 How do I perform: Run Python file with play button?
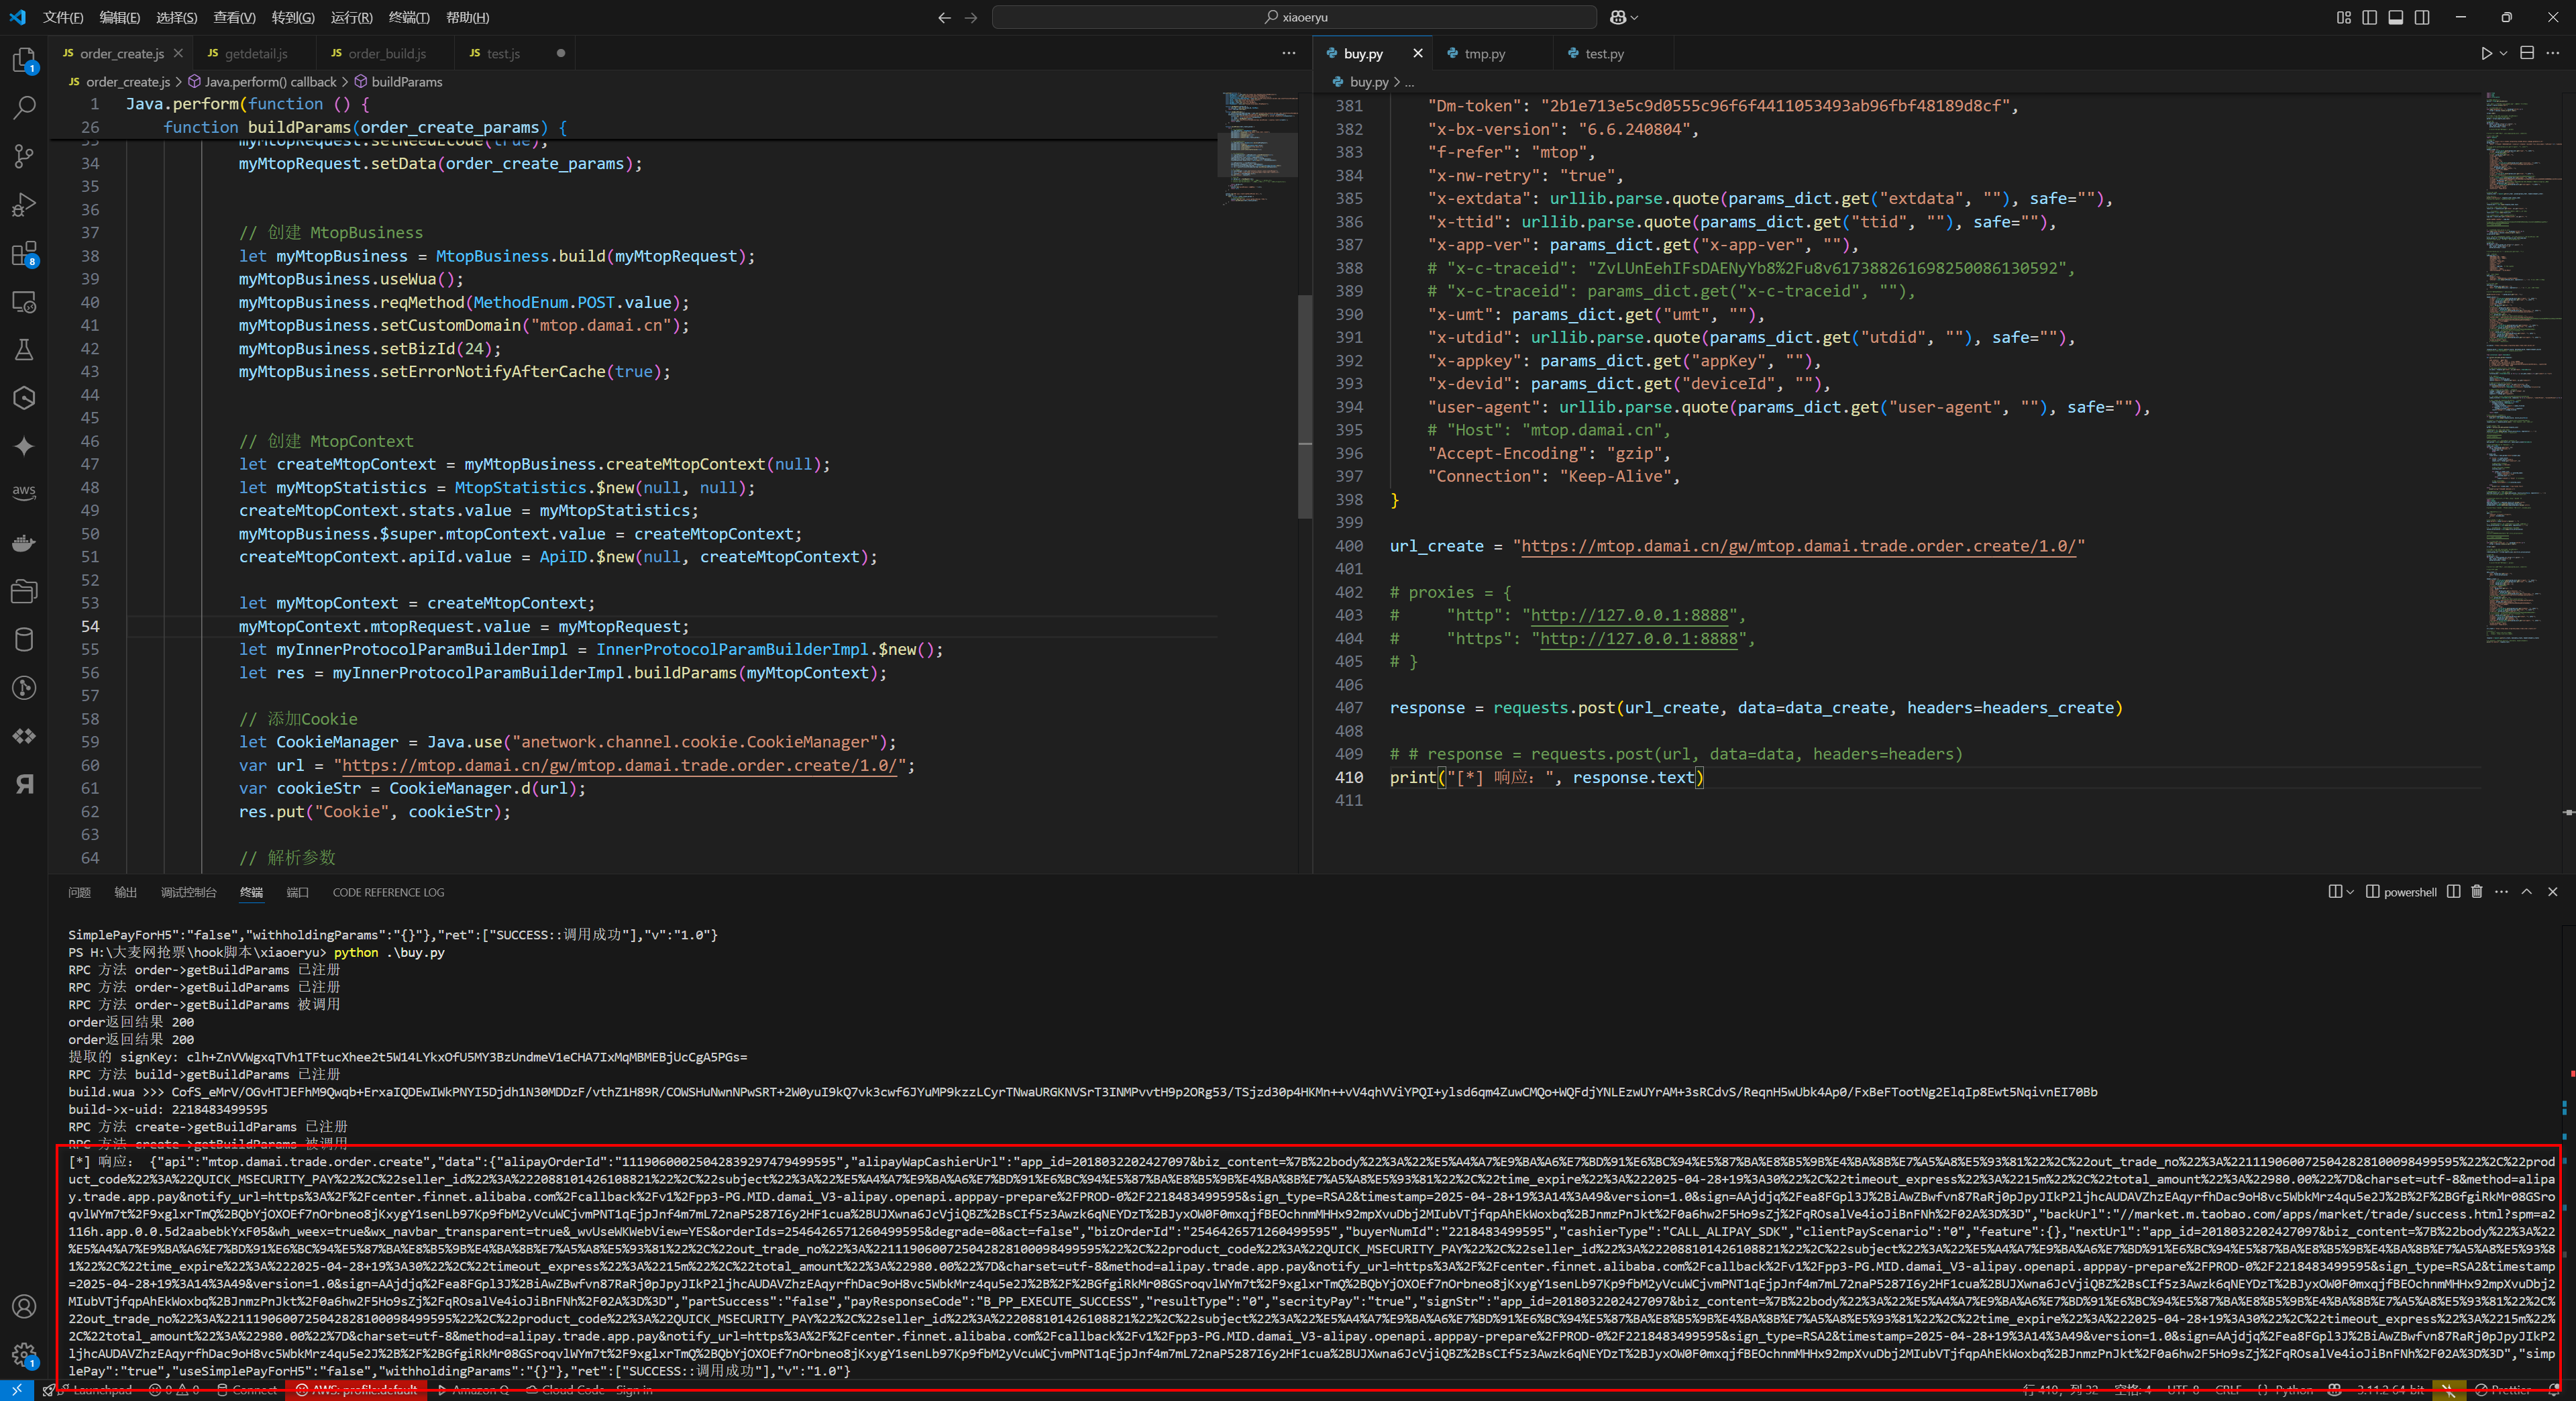pos(2486,54)
